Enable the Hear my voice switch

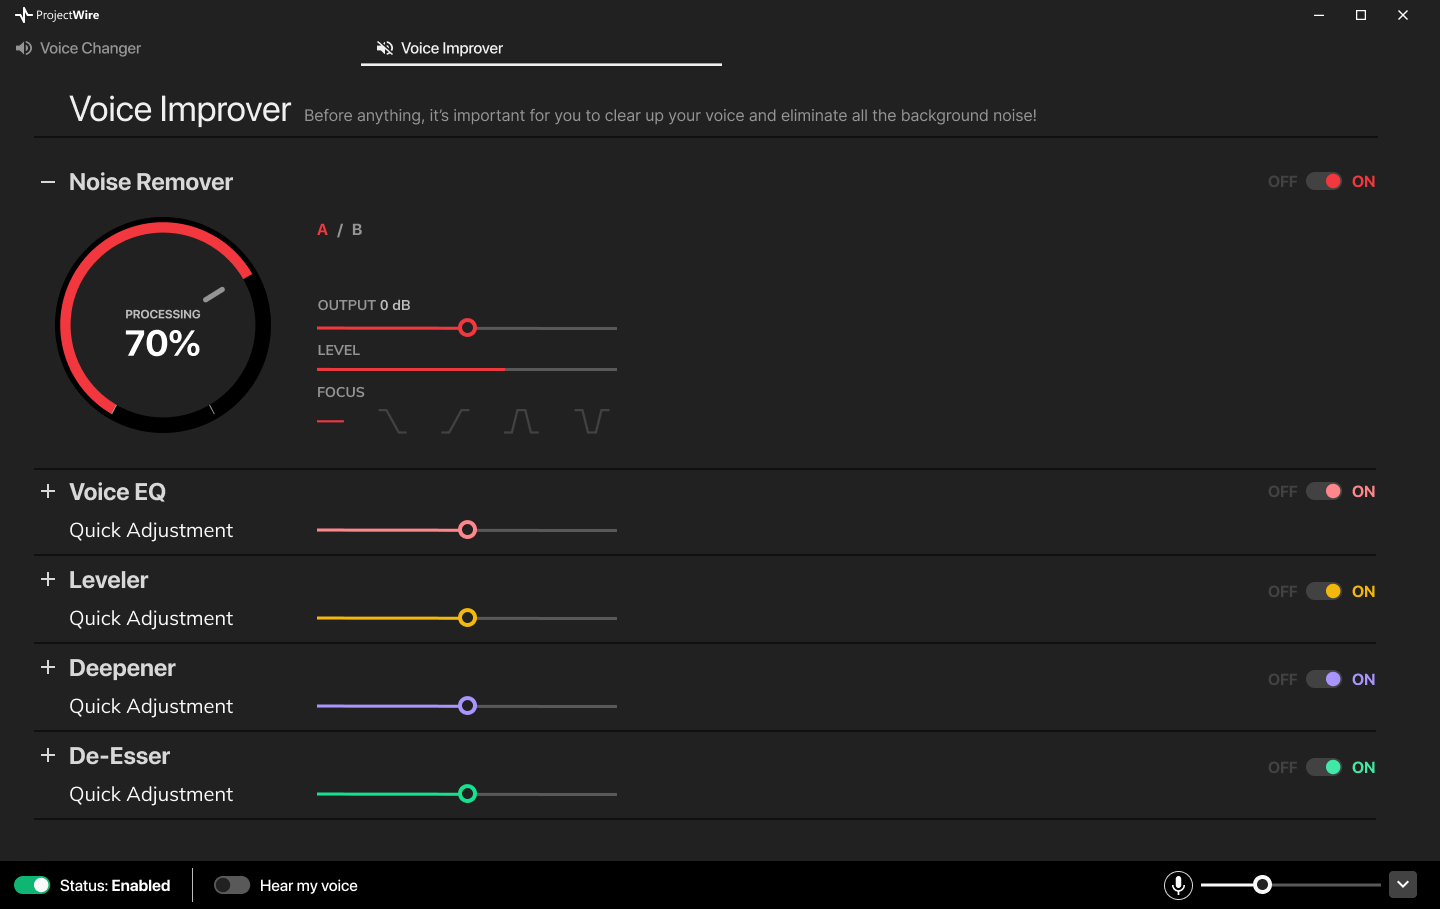coord(232,885)
